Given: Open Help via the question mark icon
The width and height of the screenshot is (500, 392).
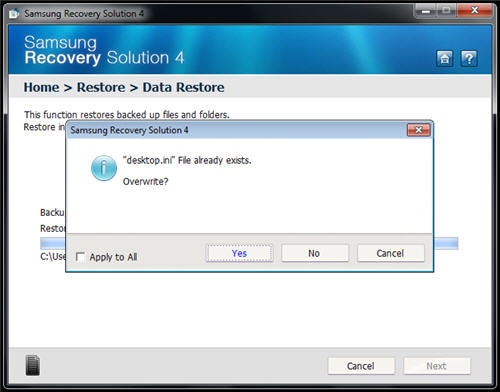Looking at the screenshot, I should (x=469, y=59).
